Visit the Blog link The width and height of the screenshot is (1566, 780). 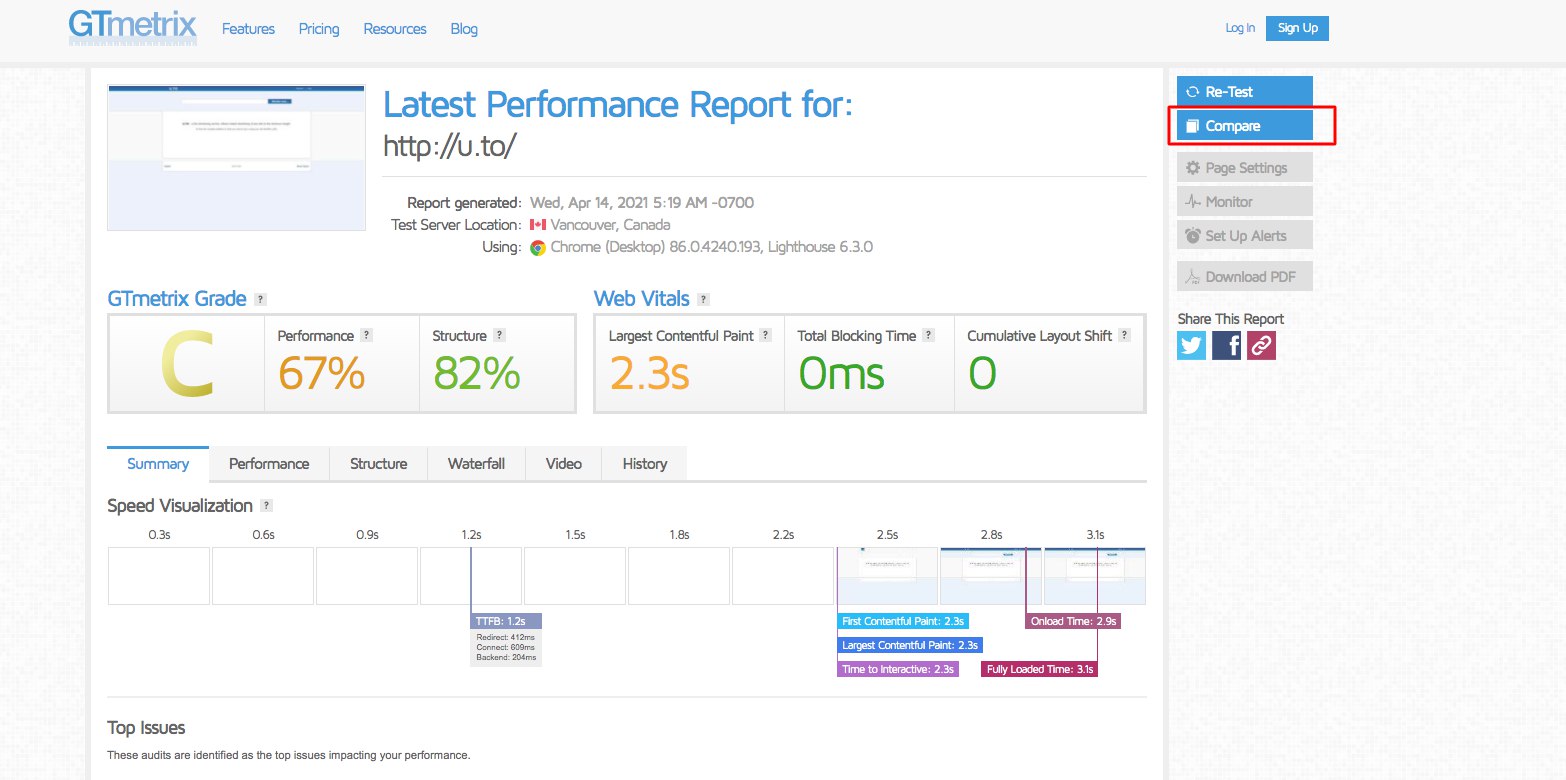coord(464,29)
